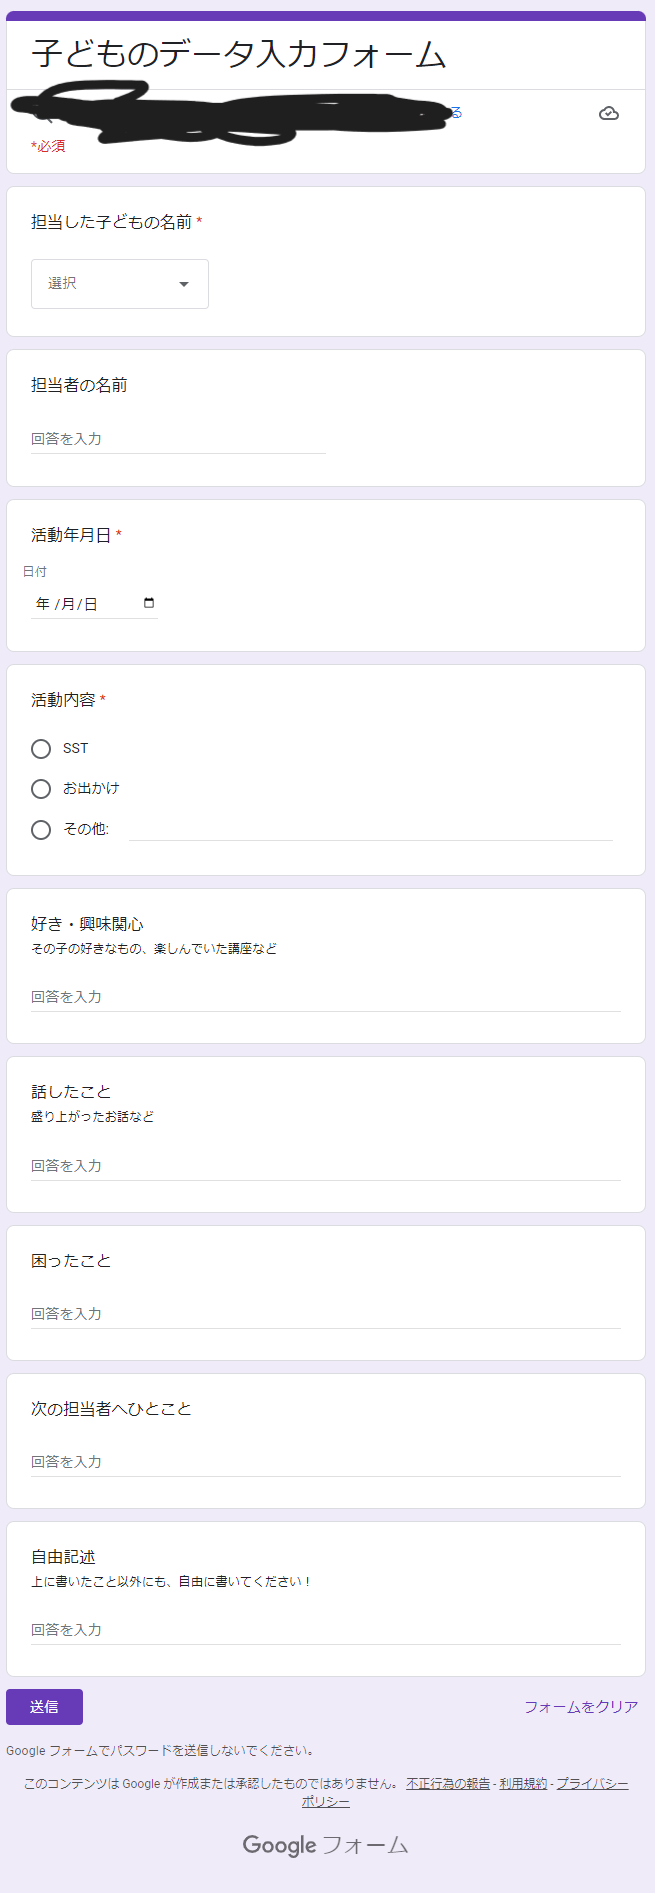Click the その他 free text line
Screen dimensions: 655x1893
pyautogui.click(x=370, y=832)
